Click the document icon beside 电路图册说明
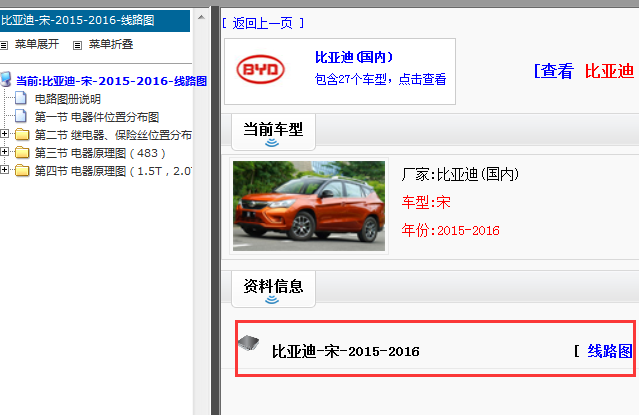The image size is (639, 415). tap(21, 98)
